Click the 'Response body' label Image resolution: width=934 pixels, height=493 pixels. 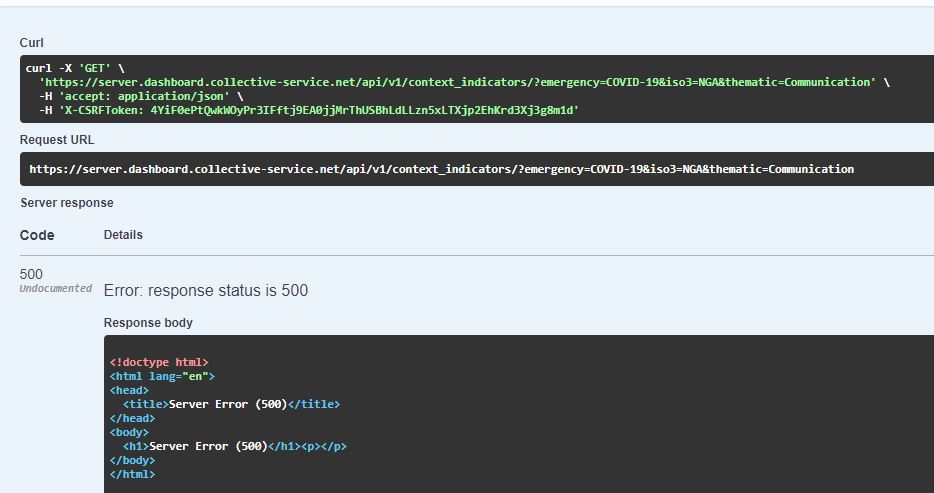[148, 323]
